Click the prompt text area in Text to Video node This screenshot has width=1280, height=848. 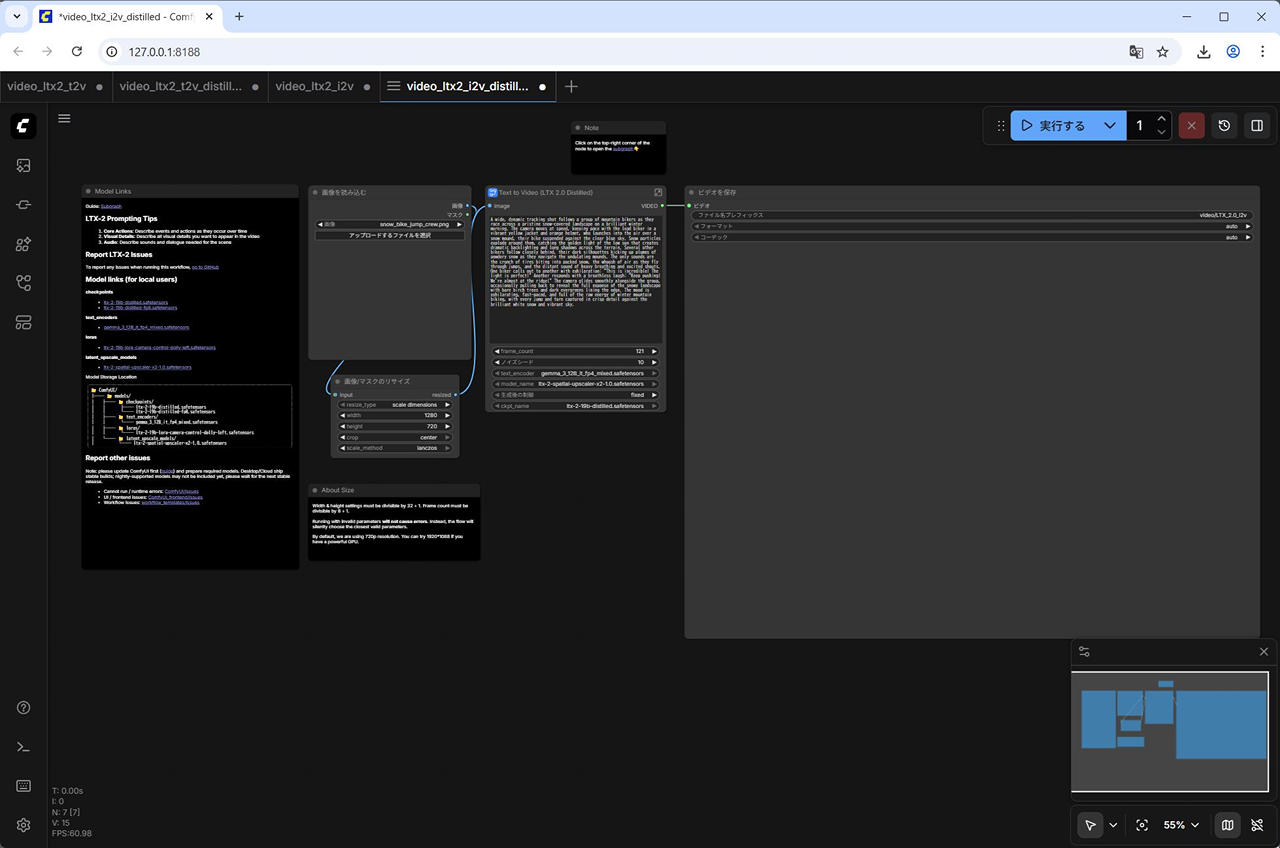coord(575,278)
